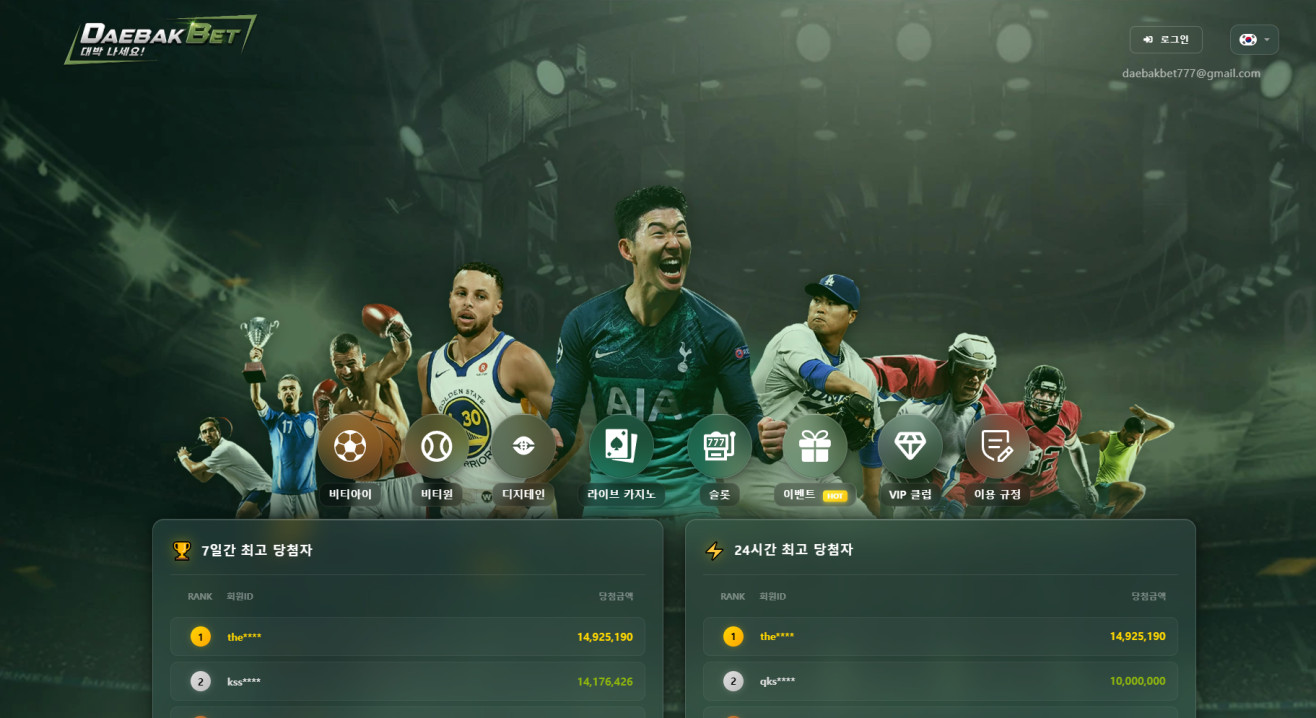Screen dimensions: 1316x718
Task: Open the 비티아이 soccer ball icon
Action: (x=350, y=446)
